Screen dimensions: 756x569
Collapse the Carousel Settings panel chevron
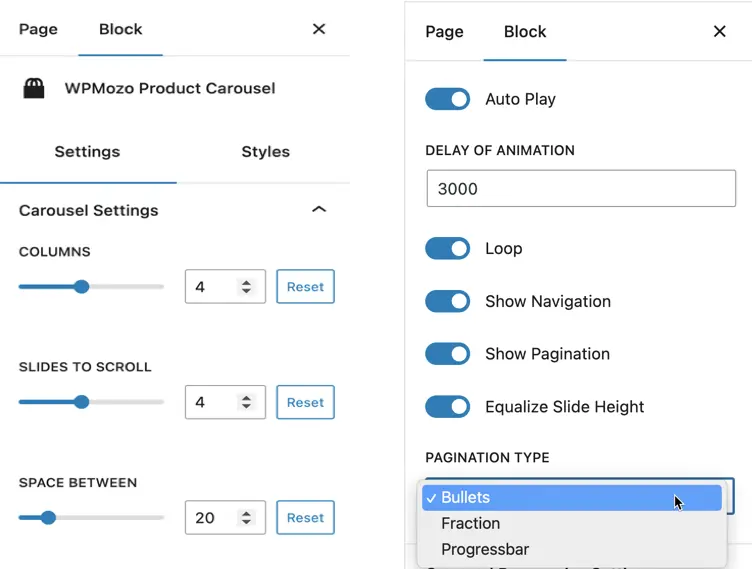click(x=319, y=210)
